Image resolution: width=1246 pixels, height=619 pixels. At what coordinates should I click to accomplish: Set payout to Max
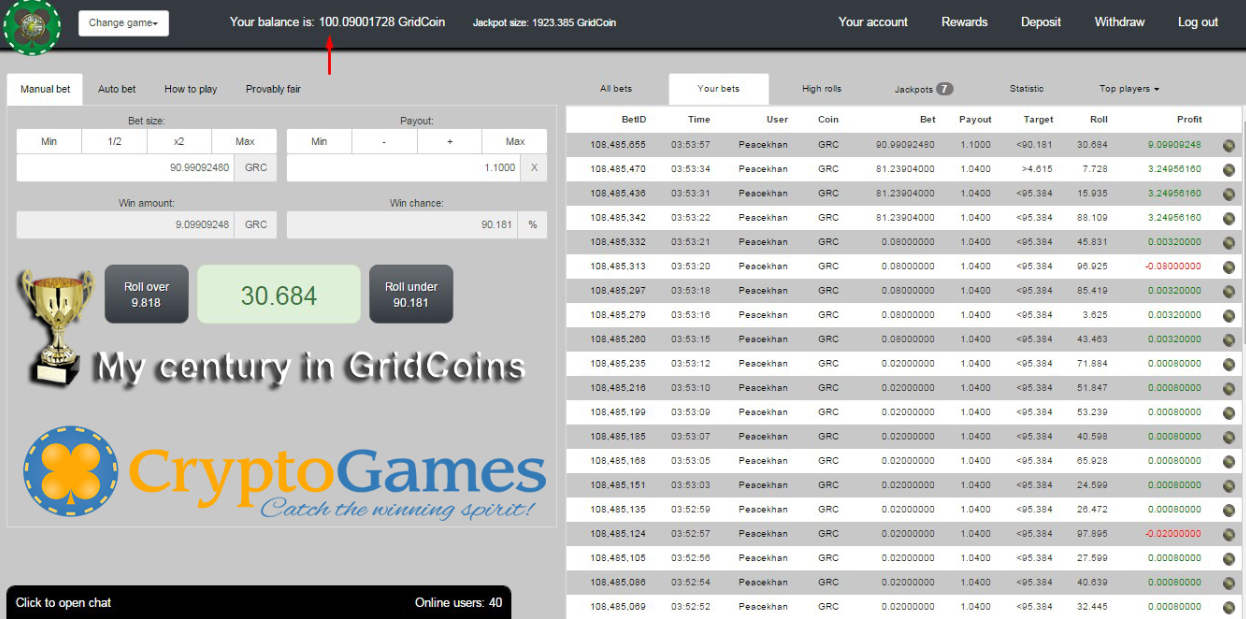pyautogui.click(x=515, y=141)
